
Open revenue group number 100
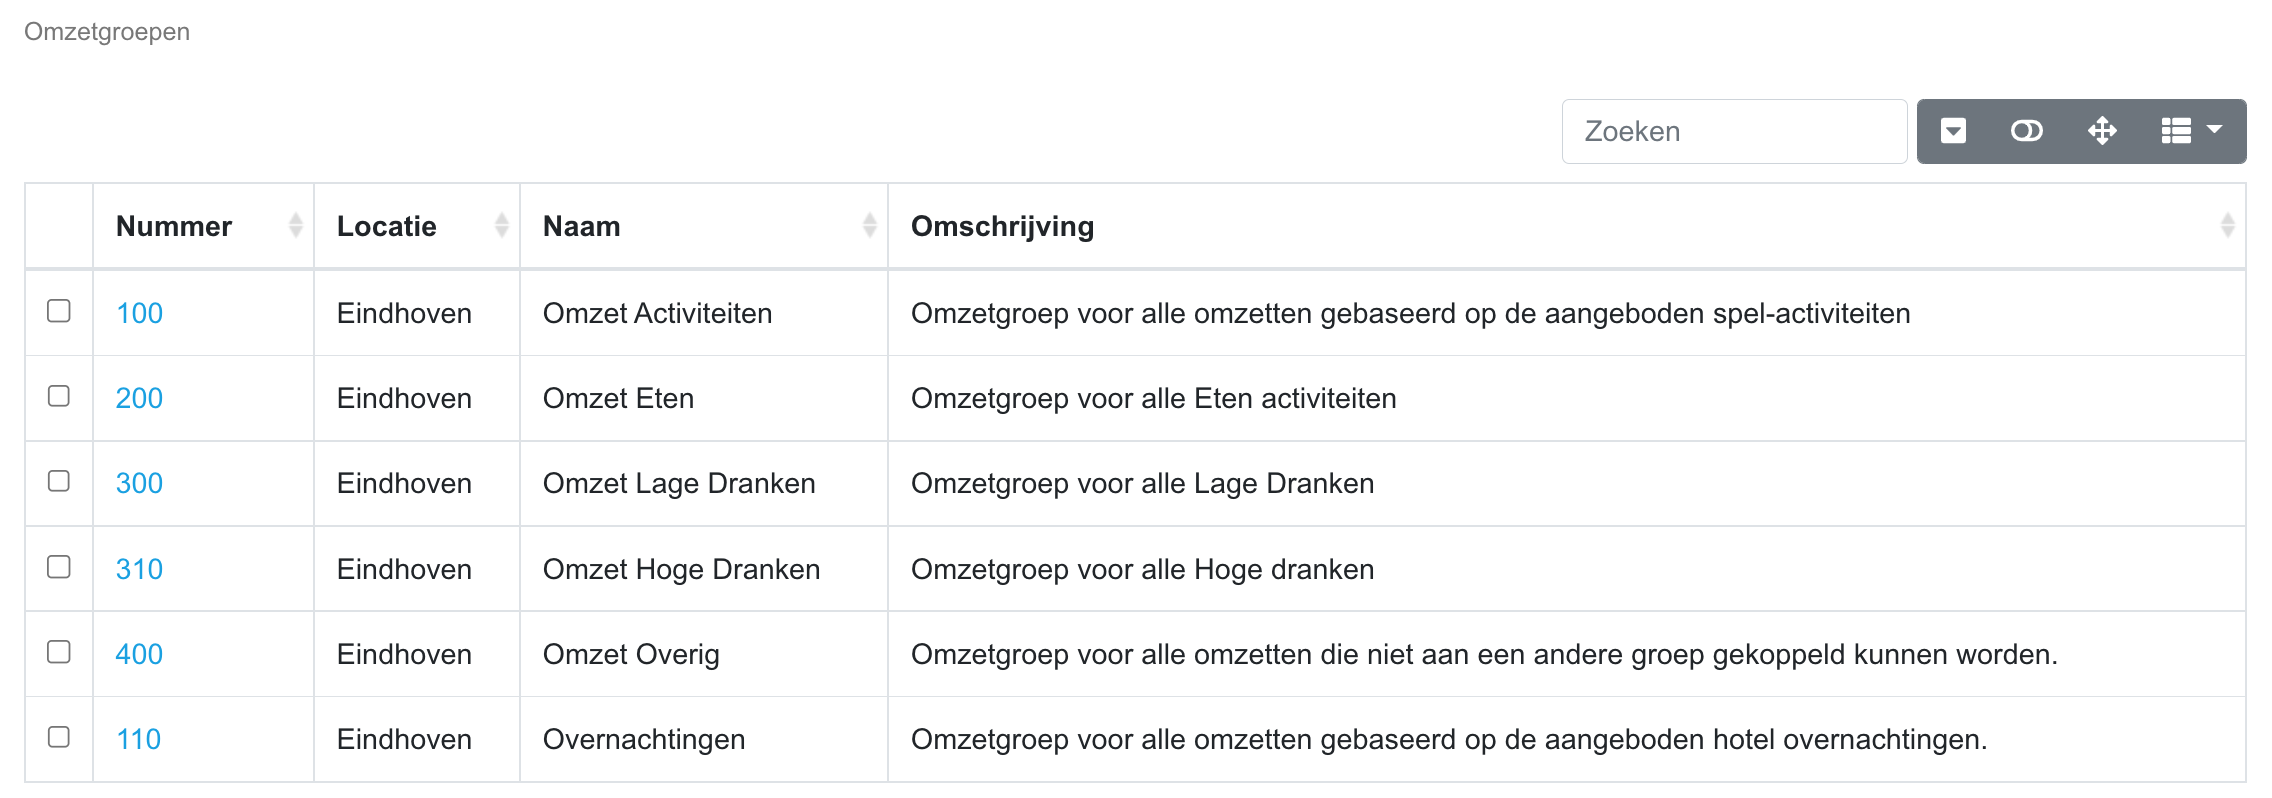pos(139,313)
